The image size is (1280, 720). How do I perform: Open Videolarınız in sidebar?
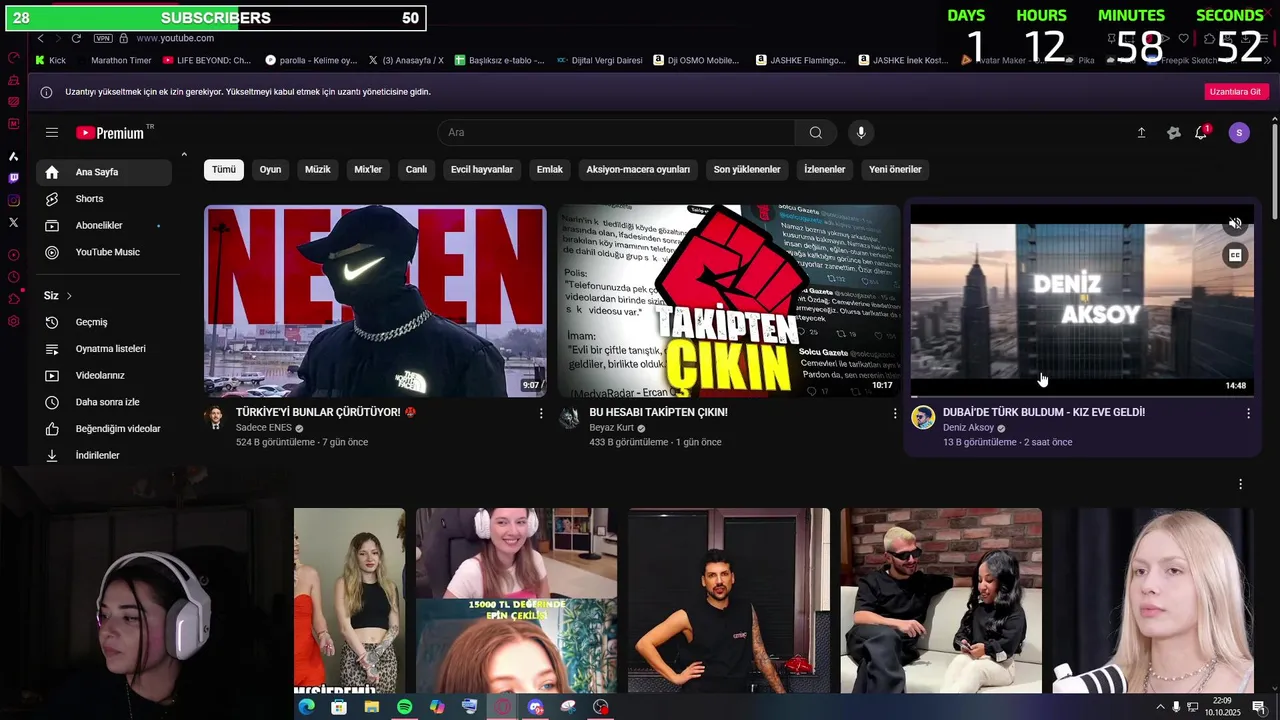pyautogui.click(x=104, y=375)
